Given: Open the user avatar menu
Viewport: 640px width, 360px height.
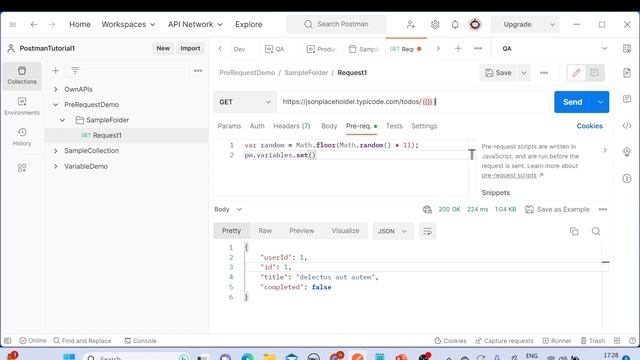Looking at the screenshot, I should (475, 24).
